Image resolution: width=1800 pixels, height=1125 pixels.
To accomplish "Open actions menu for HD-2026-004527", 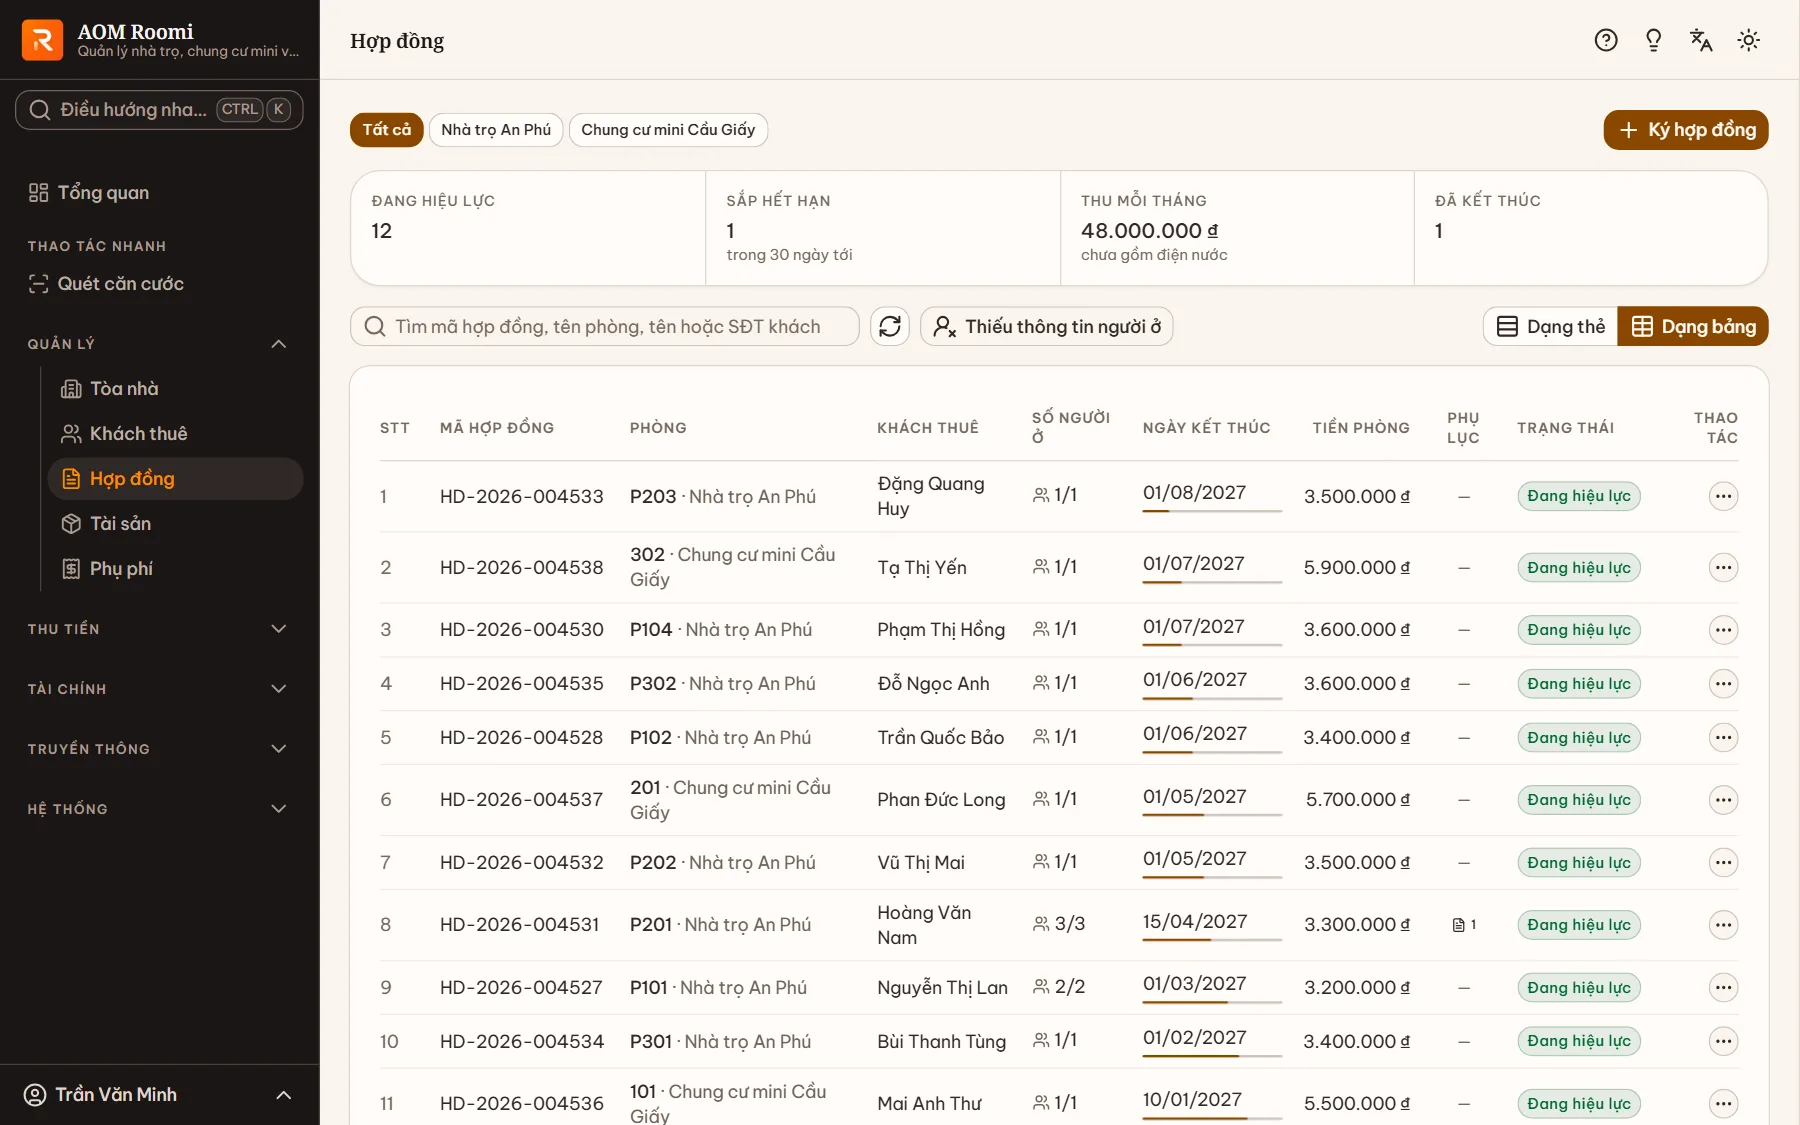I will tap(1723, 988).
